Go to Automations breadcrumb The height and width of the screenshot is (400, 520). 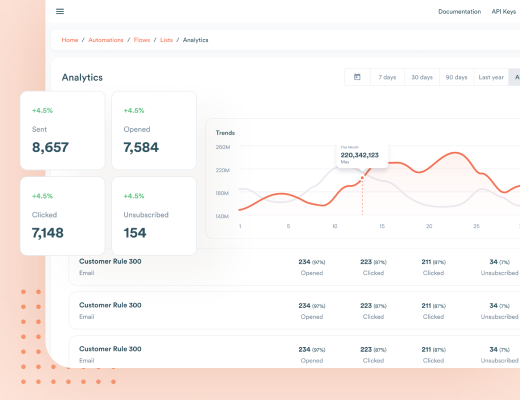tap(106, 40)
